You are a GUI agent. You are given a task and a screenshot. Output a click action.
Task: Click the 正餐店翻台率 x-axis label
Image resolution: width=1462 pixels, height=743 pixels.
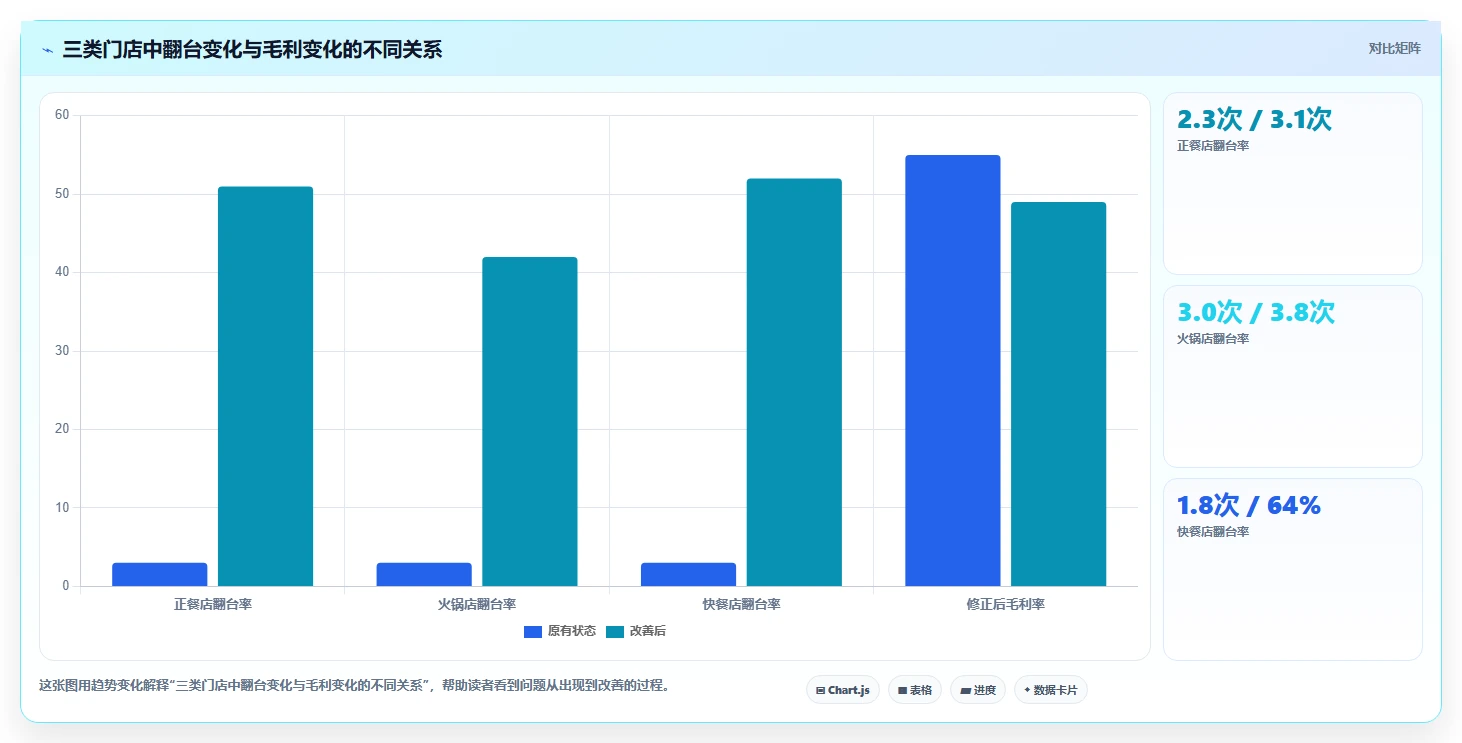coord(212,604)
